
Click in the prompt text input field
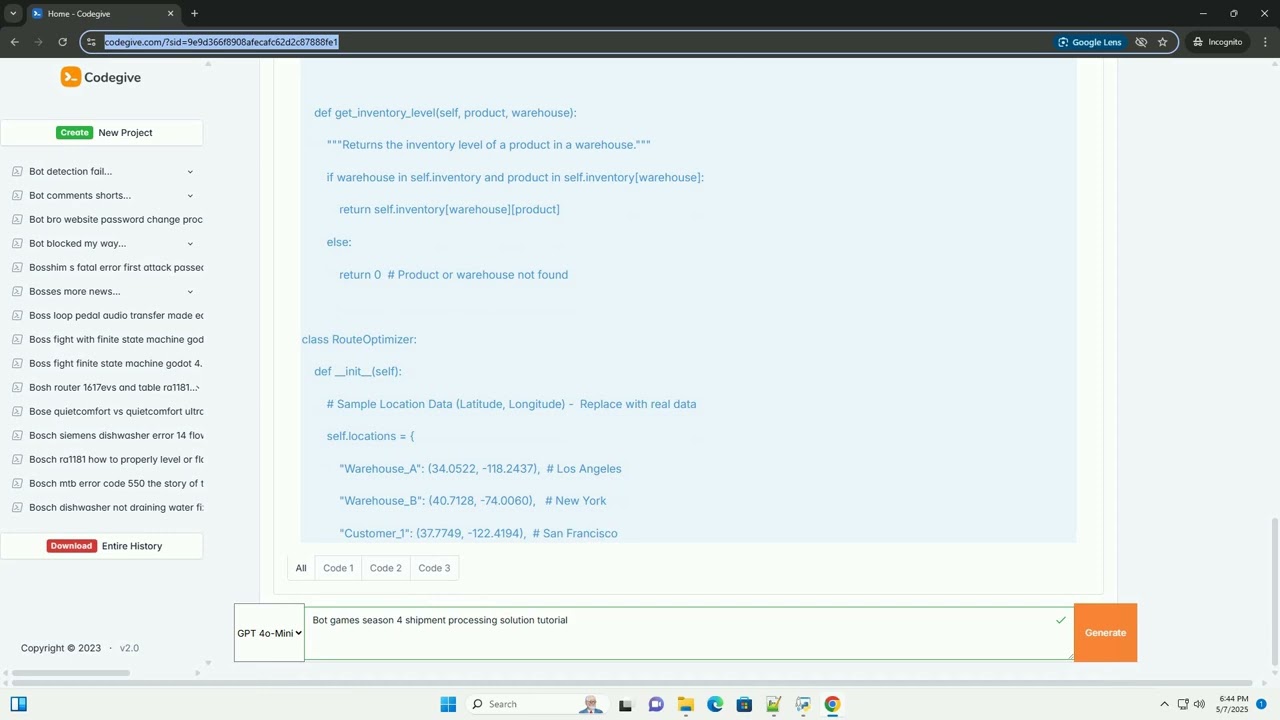point(688,633)
